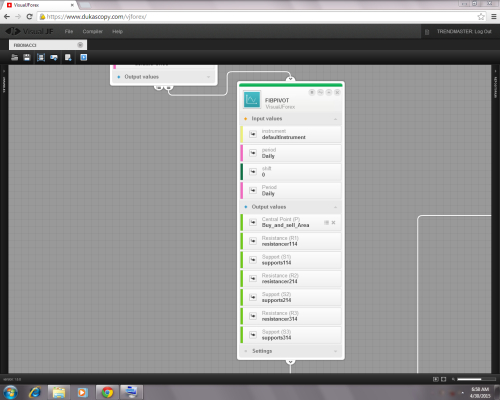This screenshot has width=500, height=400.
Task: Save strategy using the floppy disk icon
Action: 27,57
